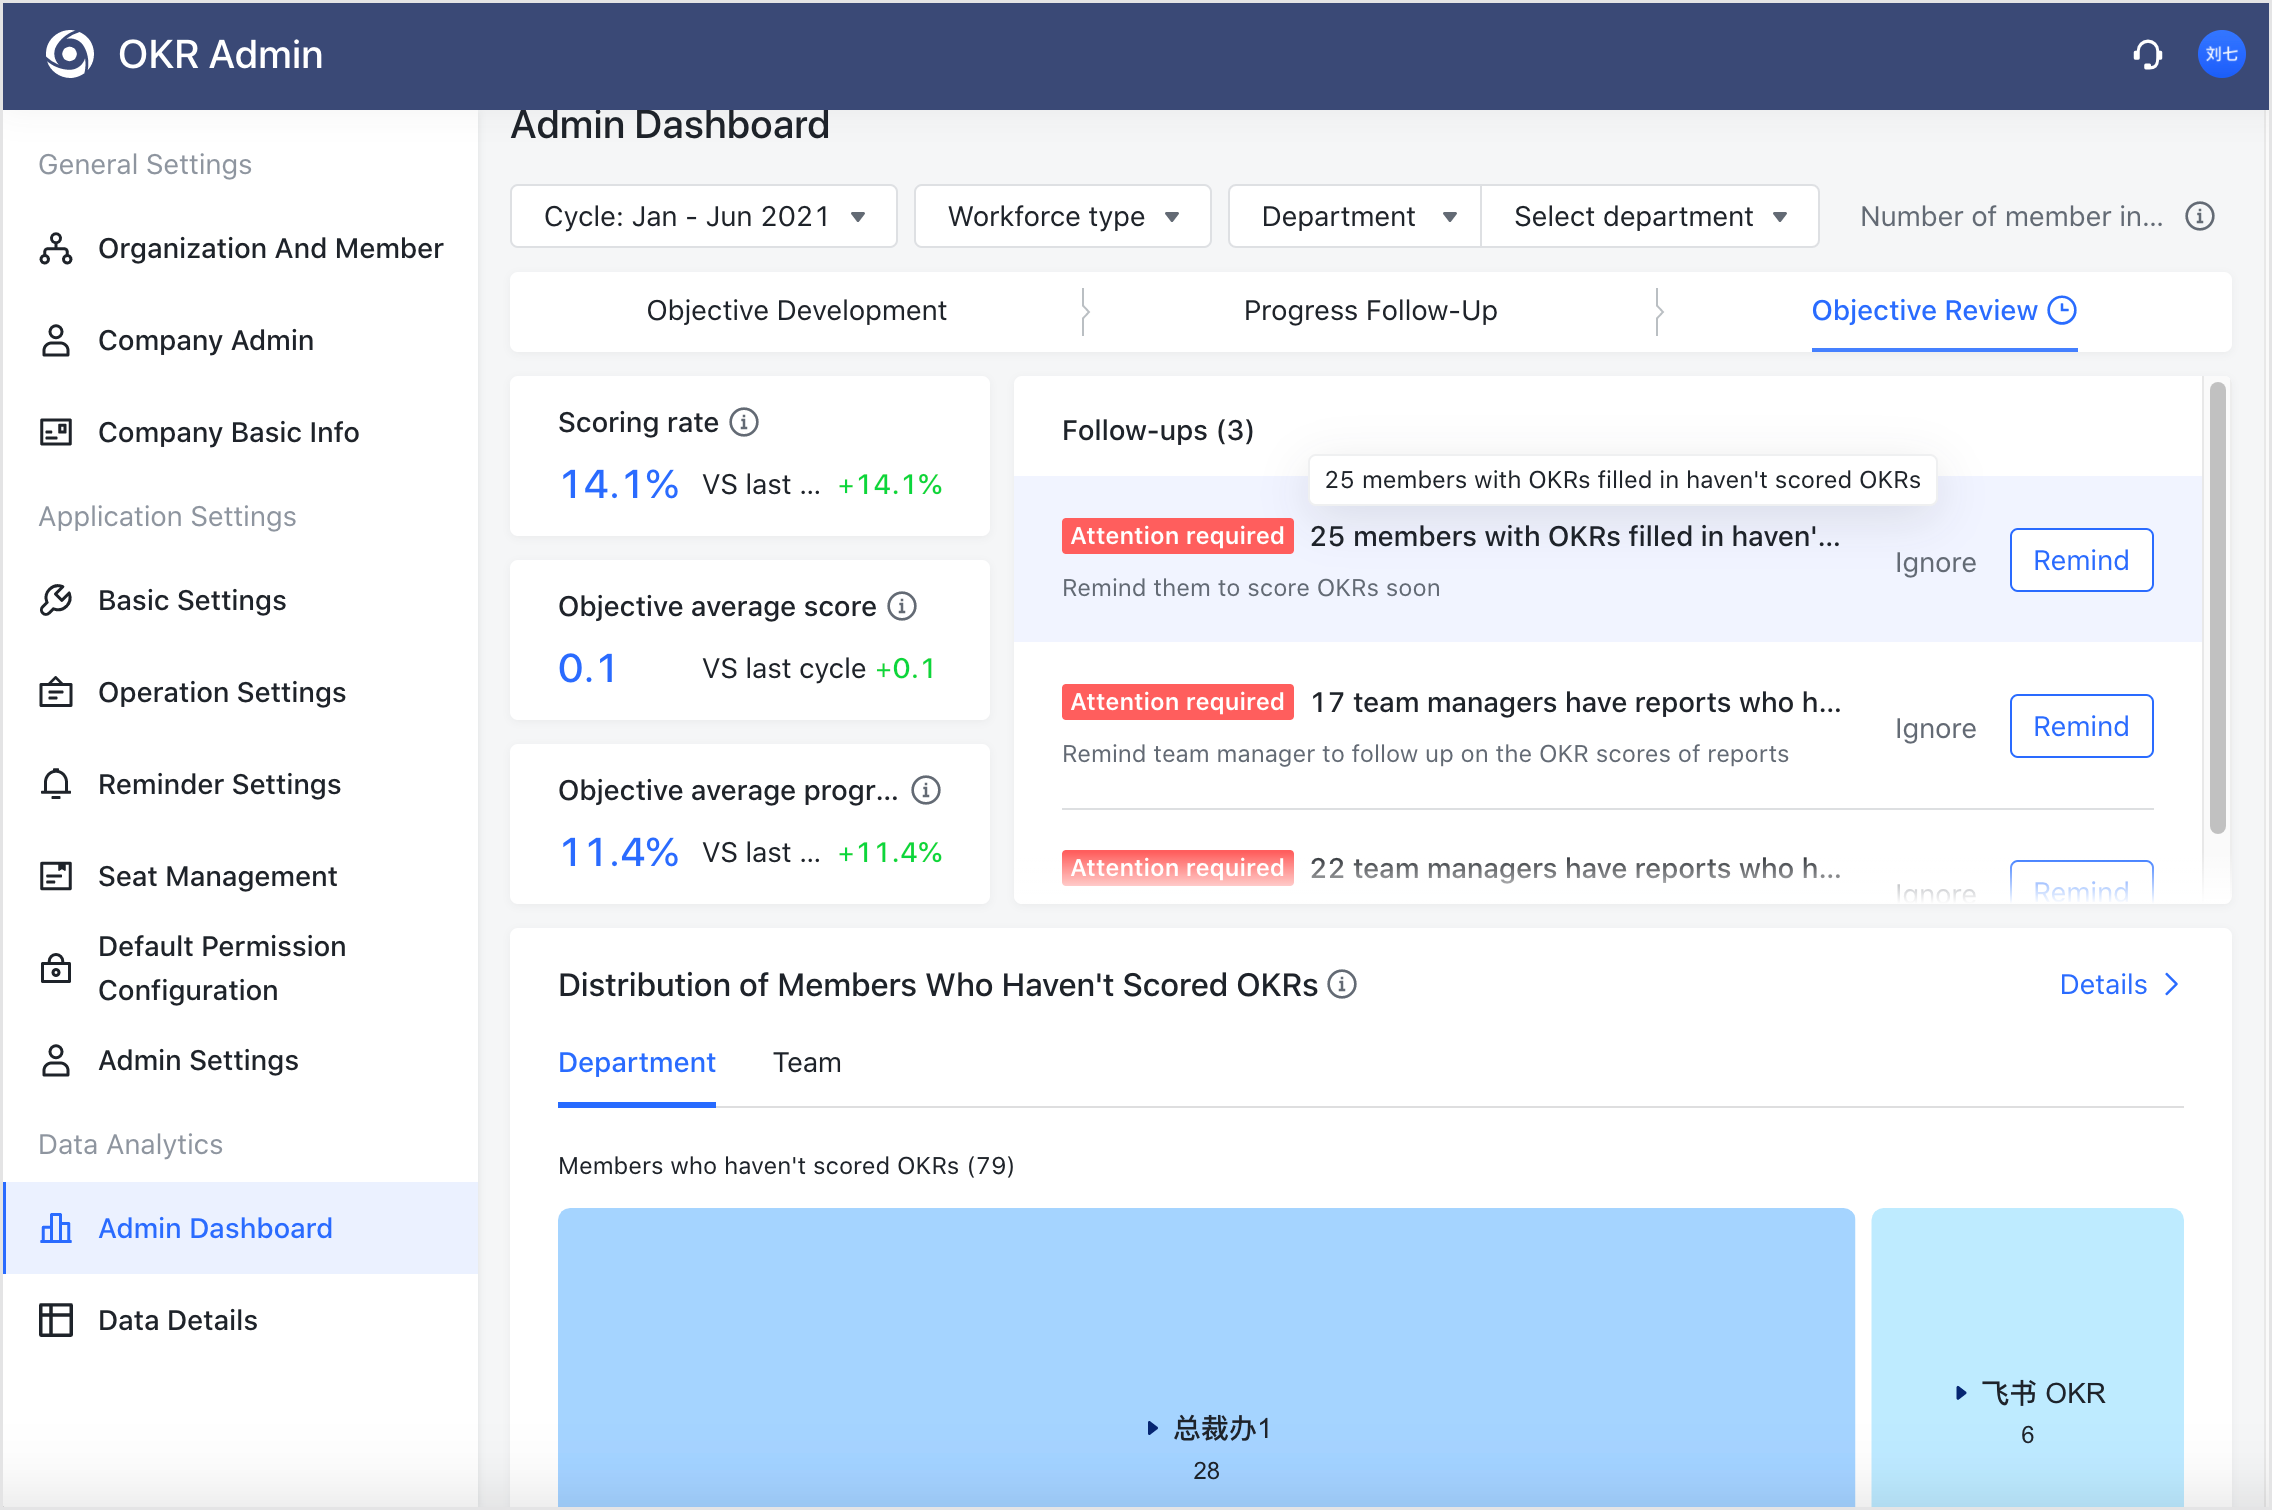Switch to the Progress Follow-Up tab
The height and width of the screenshot is (1510, 2272).
pyautogui.click(x=1370, y=310)
